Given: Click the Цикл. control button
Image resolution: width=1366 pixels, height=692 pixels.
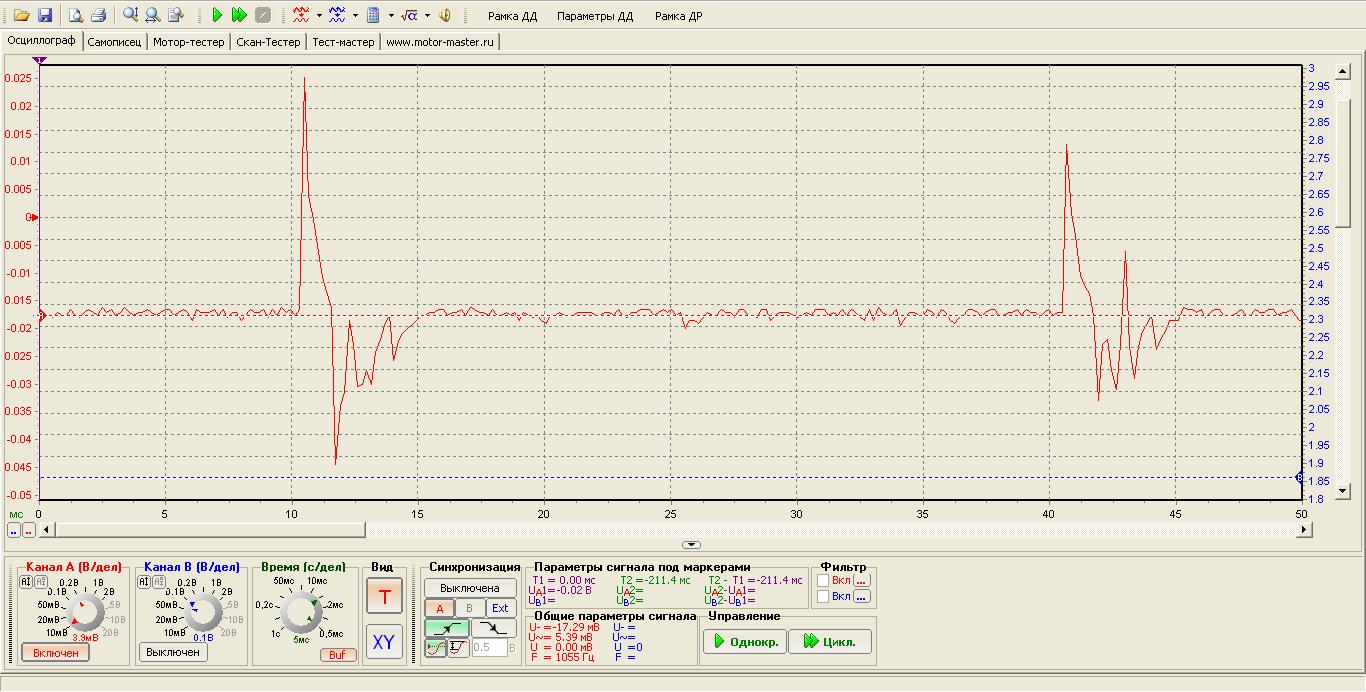Looking at the screenshot, I should click(x=830, y=642).
